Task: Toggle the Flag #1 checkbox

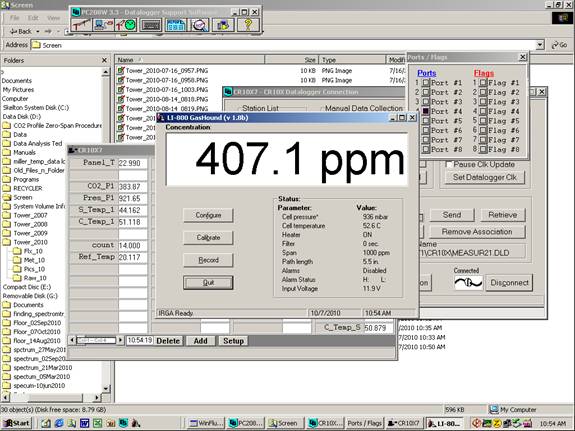Action: click(x=483, y=83)
